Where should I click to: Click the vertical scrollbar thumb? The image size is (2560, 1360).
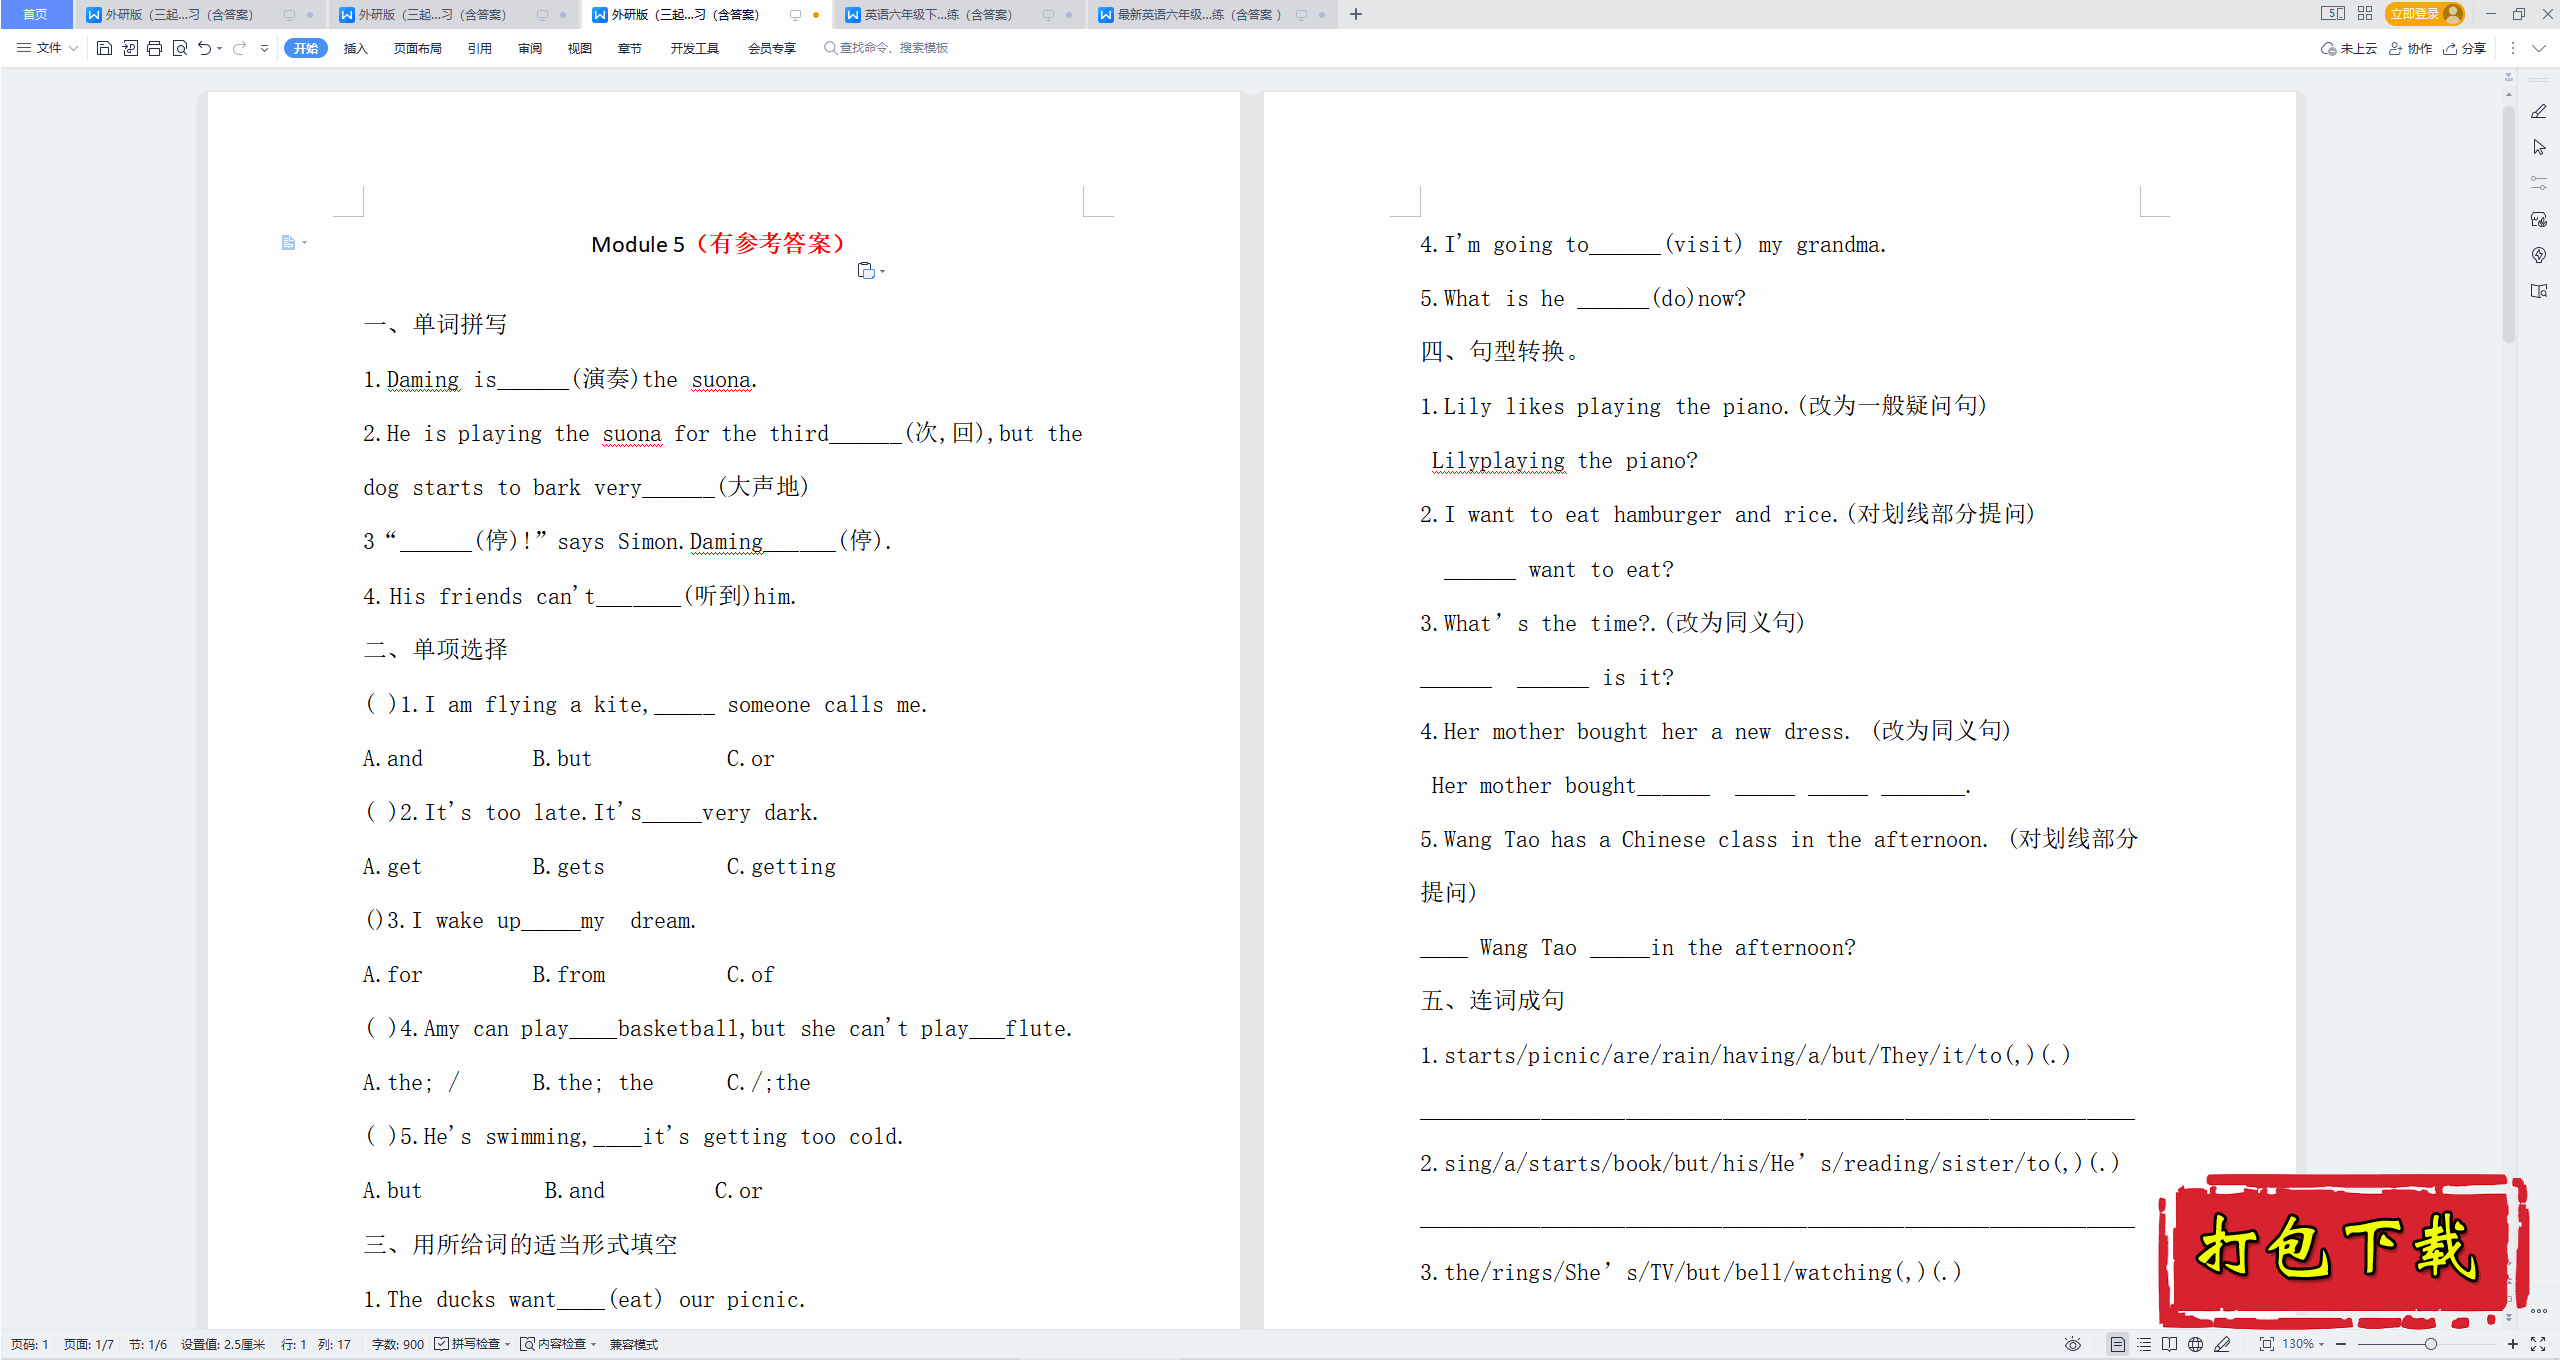(x=2508, y=225)
